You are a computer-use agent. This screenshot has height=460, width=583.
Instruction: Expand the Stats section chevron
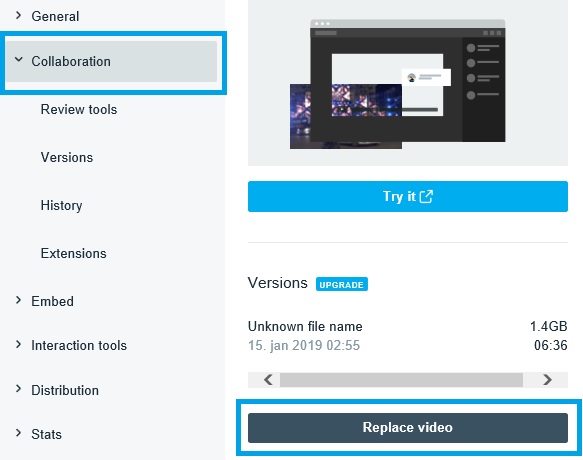(x=18, y=433)
